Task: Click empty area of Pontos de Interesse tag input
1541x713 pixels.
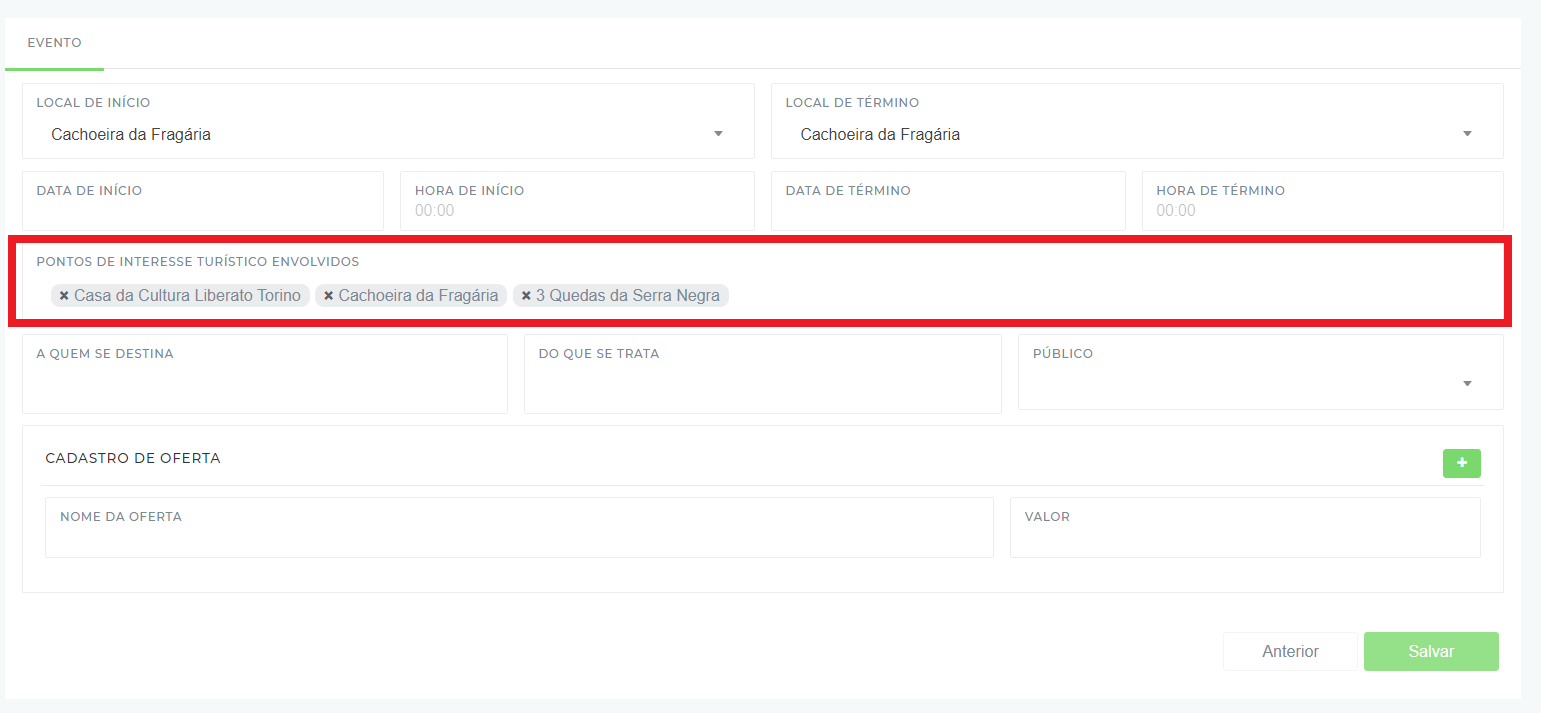Action: pos(1110,296)
